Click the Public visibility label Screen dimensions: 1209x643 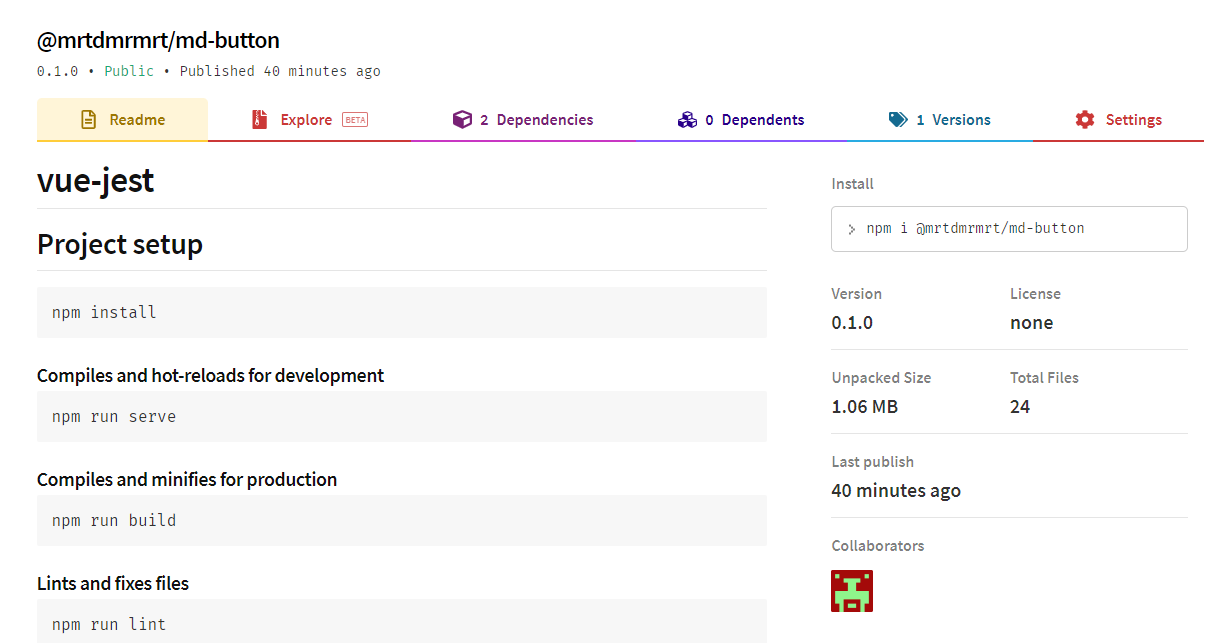127,71
